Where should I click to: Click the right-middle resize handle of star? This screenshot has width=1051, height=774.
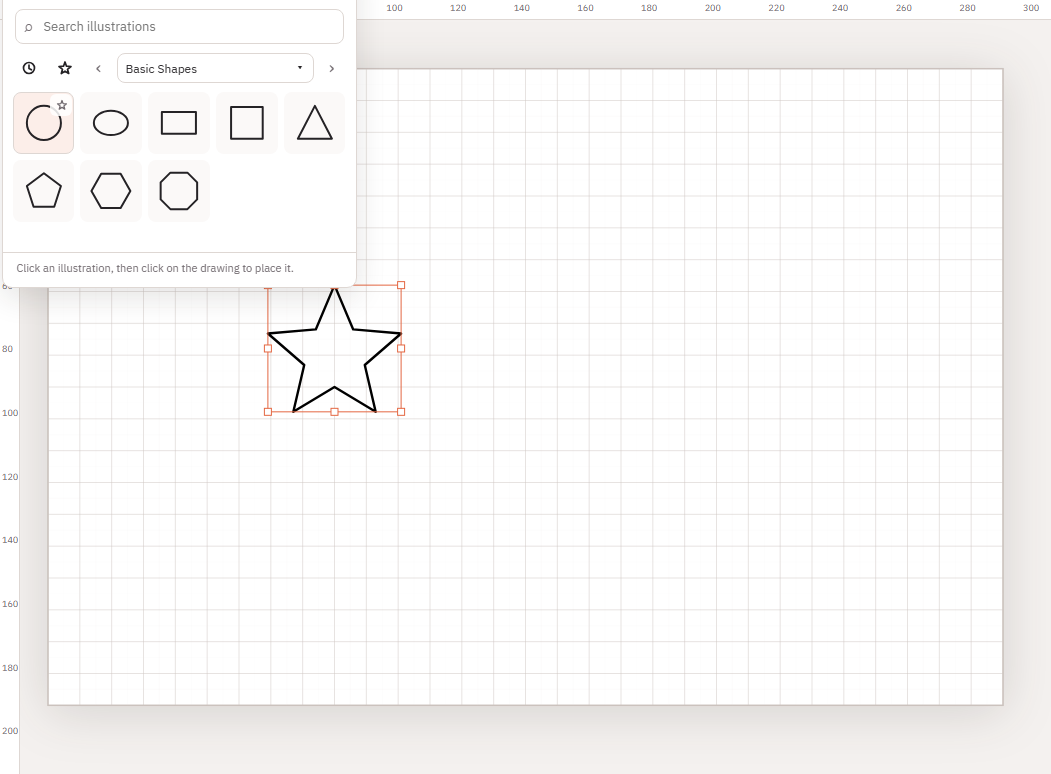[x=401, y=348]
